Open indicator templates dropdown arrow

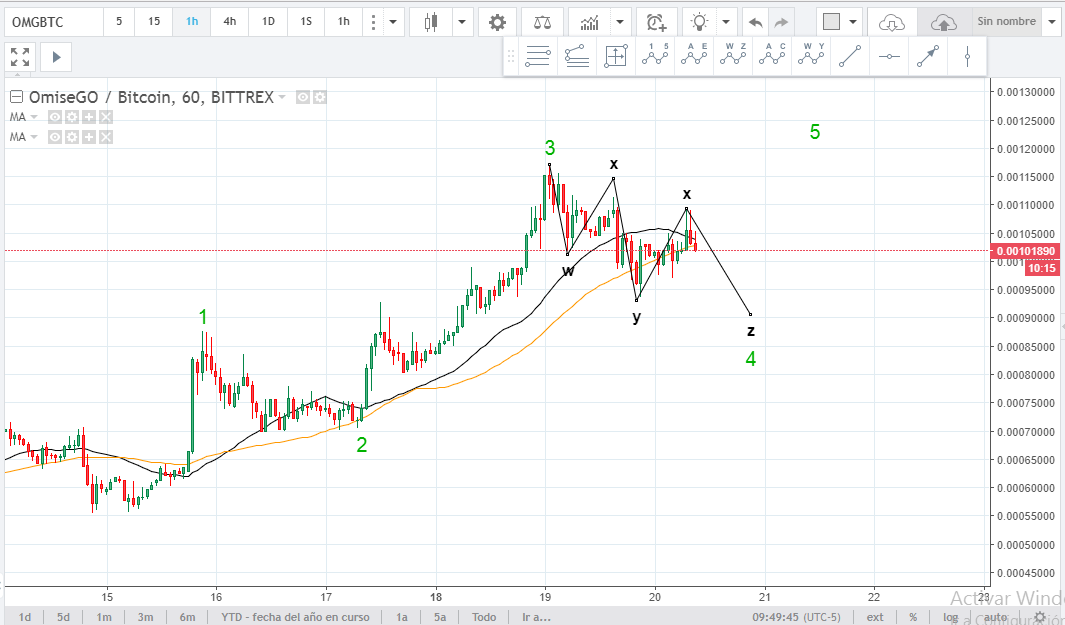(x=619, y=22)
